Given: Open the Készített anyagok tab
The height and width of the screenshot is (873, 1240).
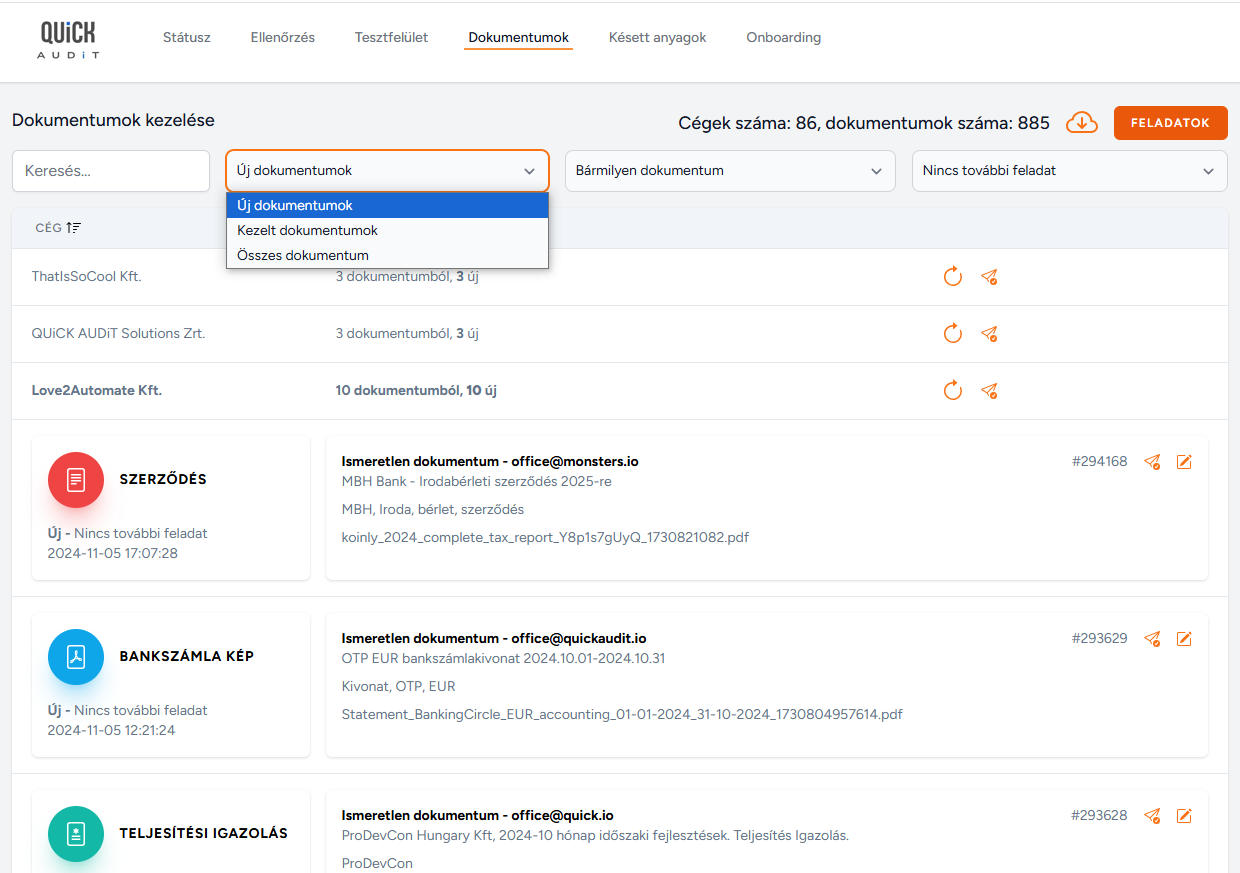Looking at the screenshot, I should [x=657, y=38].
